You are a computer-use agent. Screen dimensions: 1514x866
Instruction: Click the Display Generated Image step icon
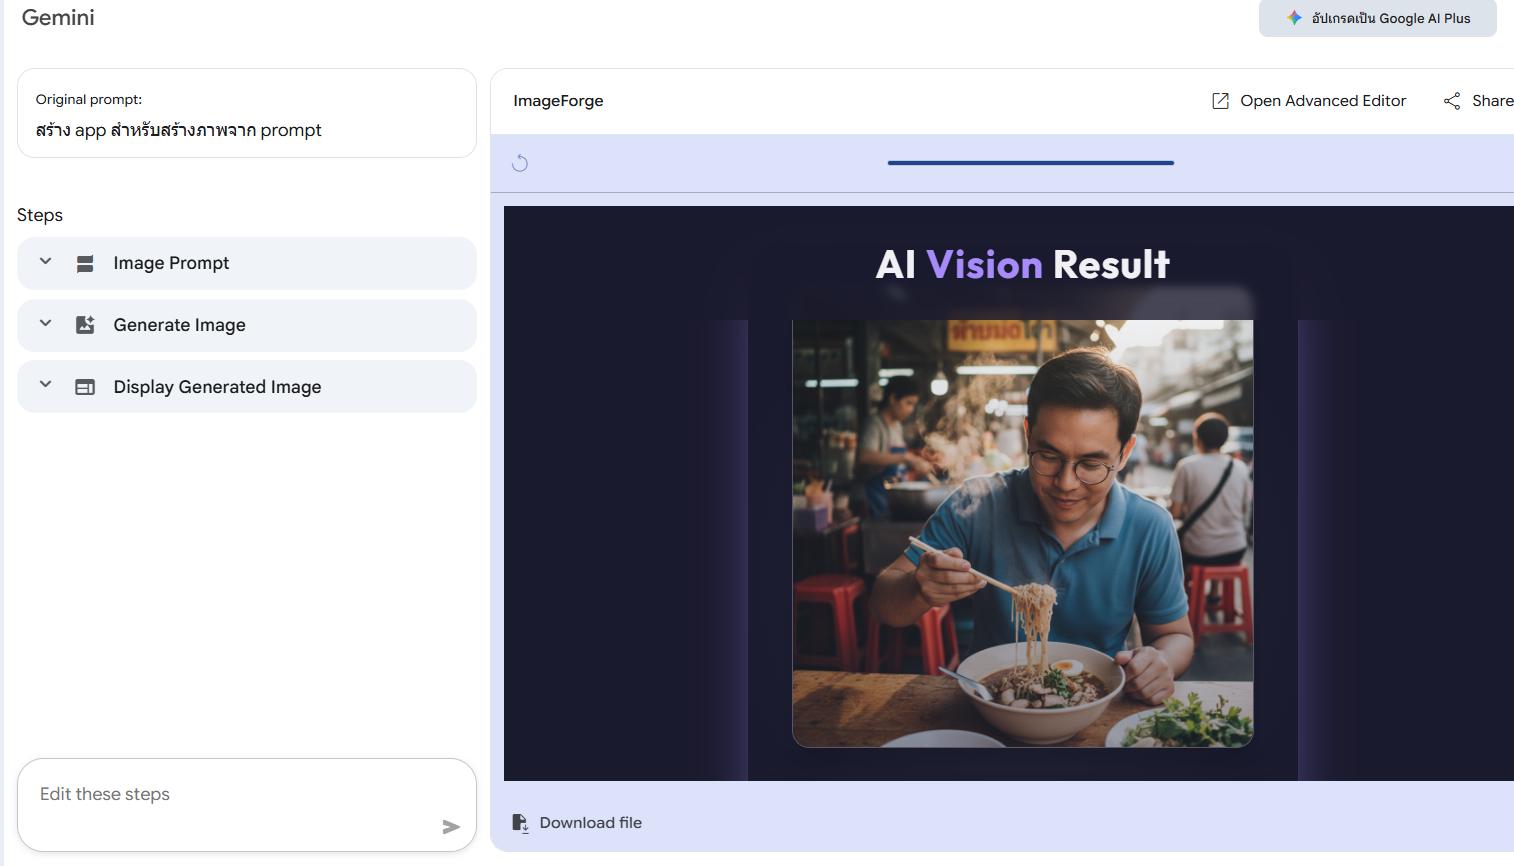point(85,387)
